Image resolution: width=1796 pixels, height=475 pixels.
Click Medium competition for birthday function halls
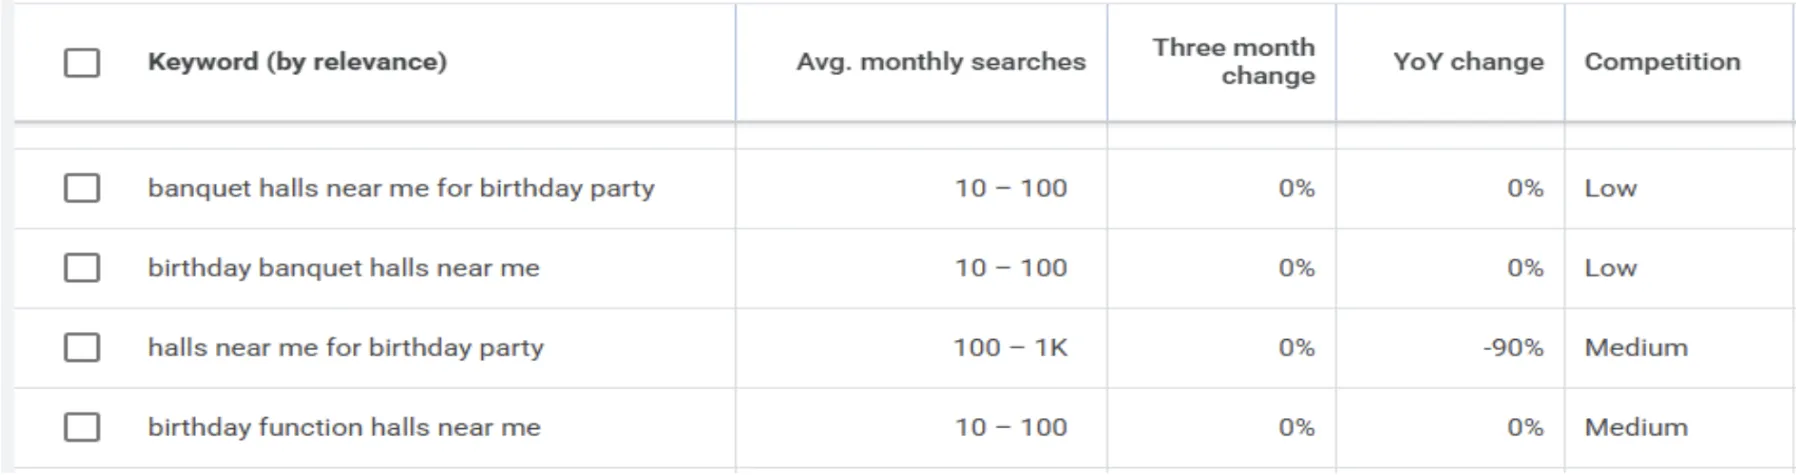[1636, 427]
